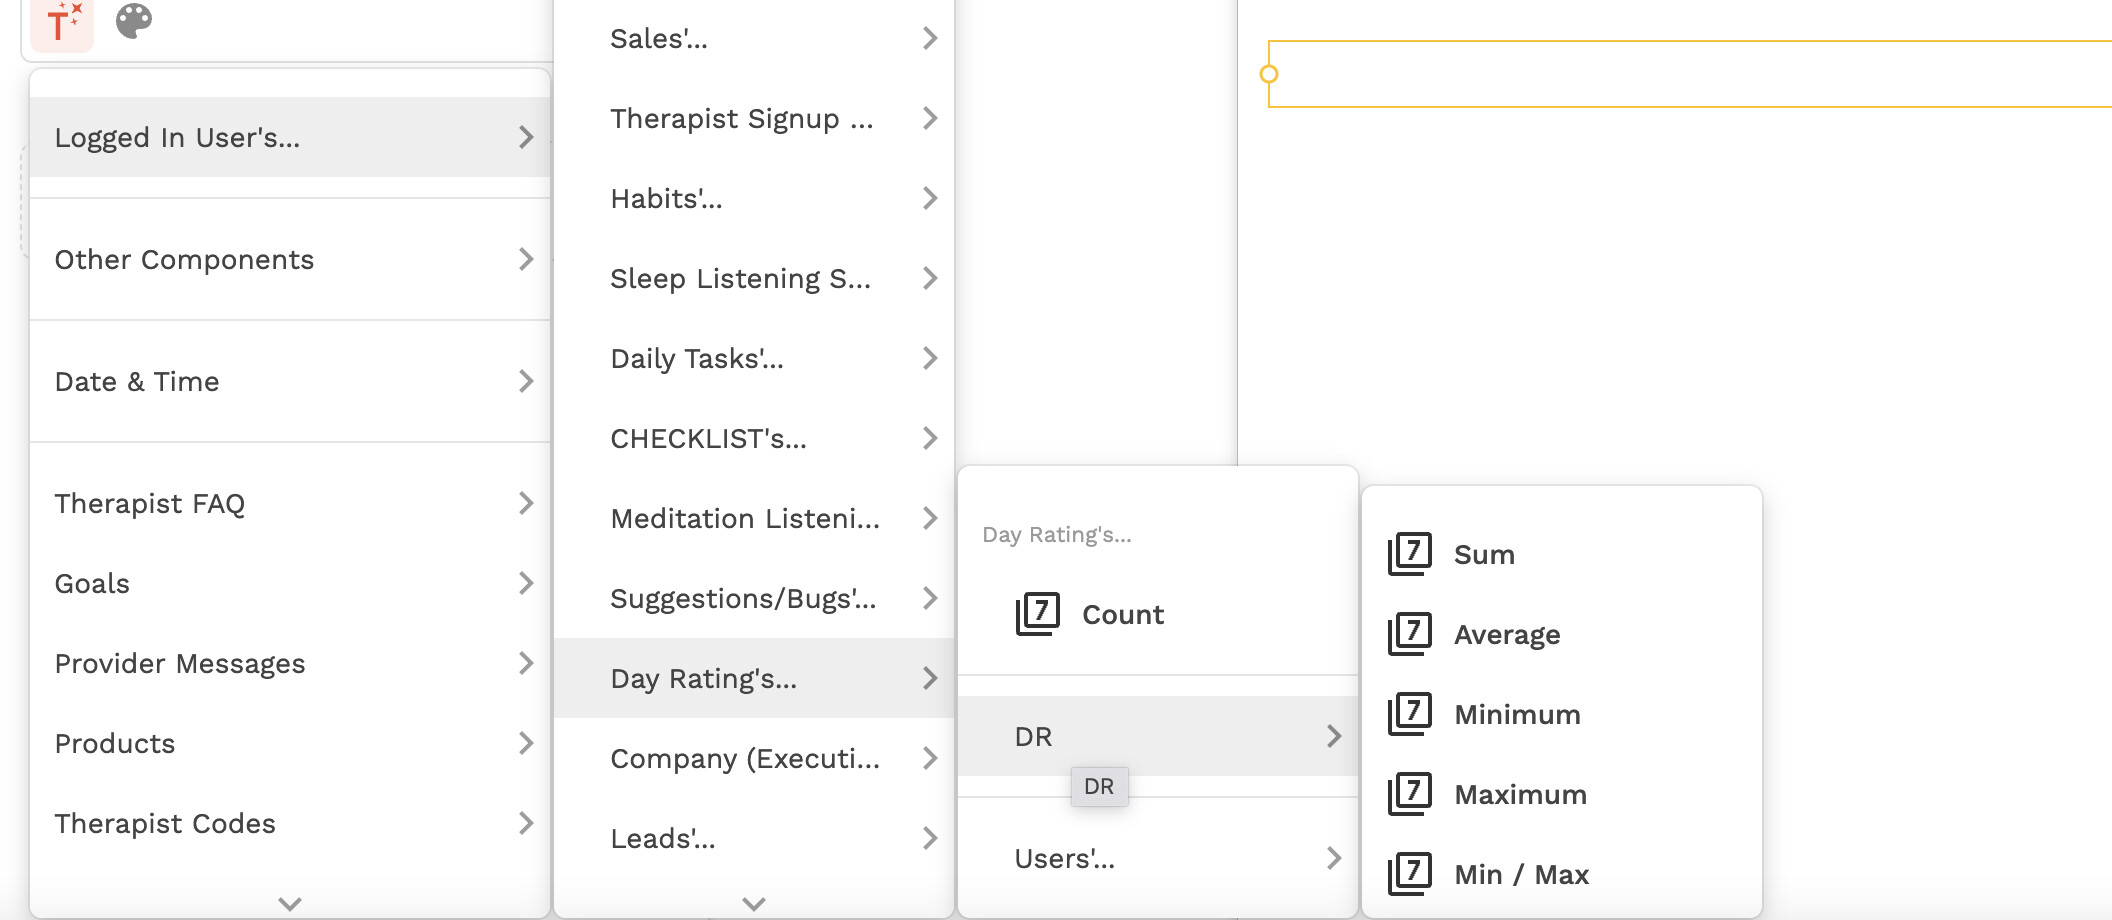Expand the DR field submenu
This screenshot has width=2112, height=920.
pos(1157,737)
